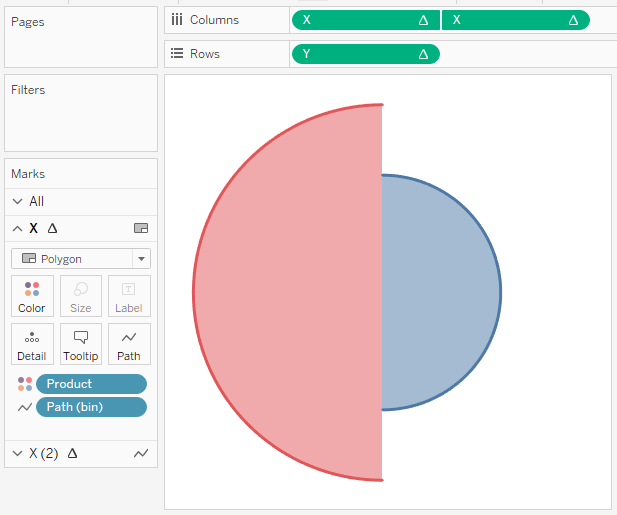
Task: Select Y pill on Rows shelf
Action: pos(366,54)
